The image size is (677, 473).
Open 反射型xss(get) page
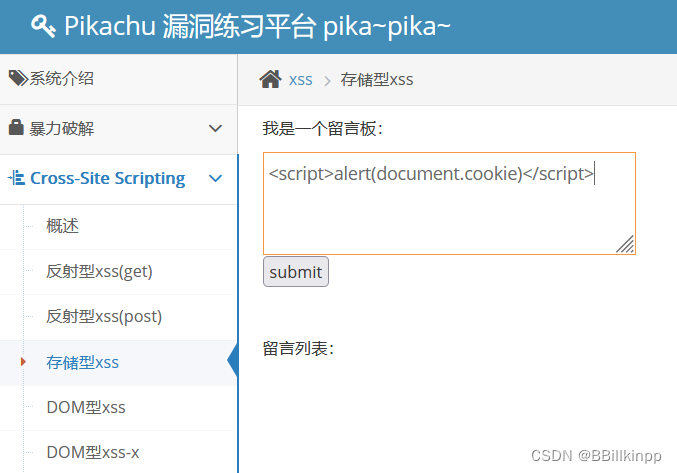(x=99, y=271)
